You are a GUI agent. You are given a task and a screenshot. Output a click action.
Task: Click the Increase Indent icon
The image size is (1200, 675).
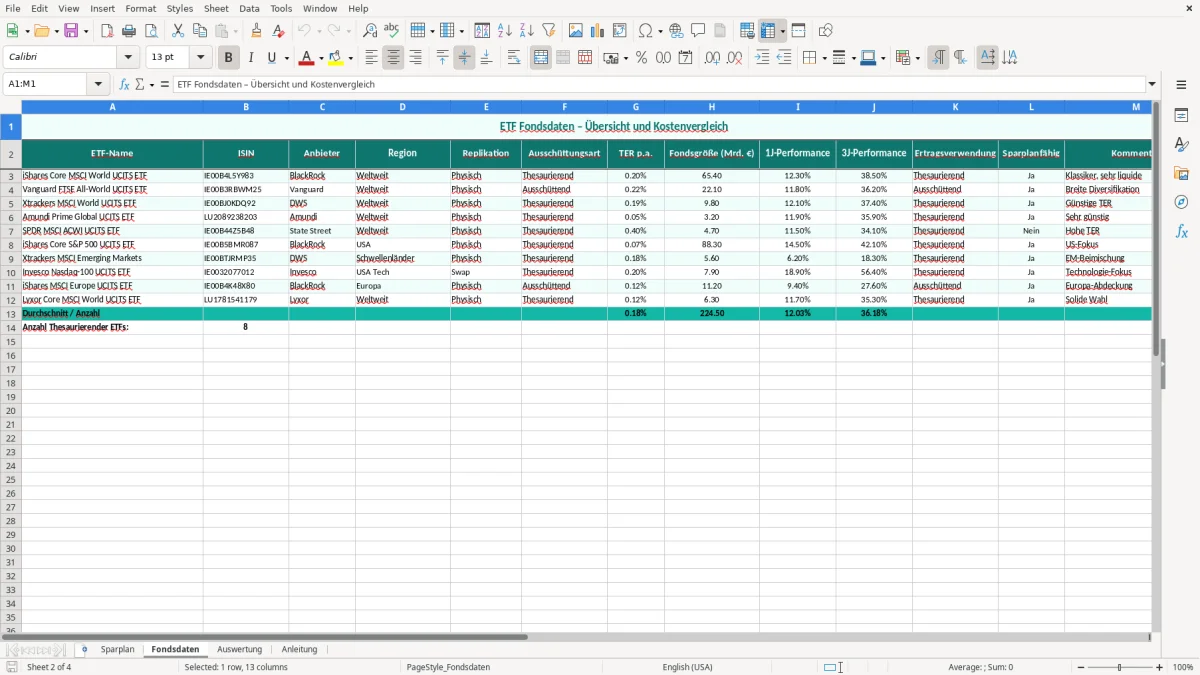click(762, 58)
